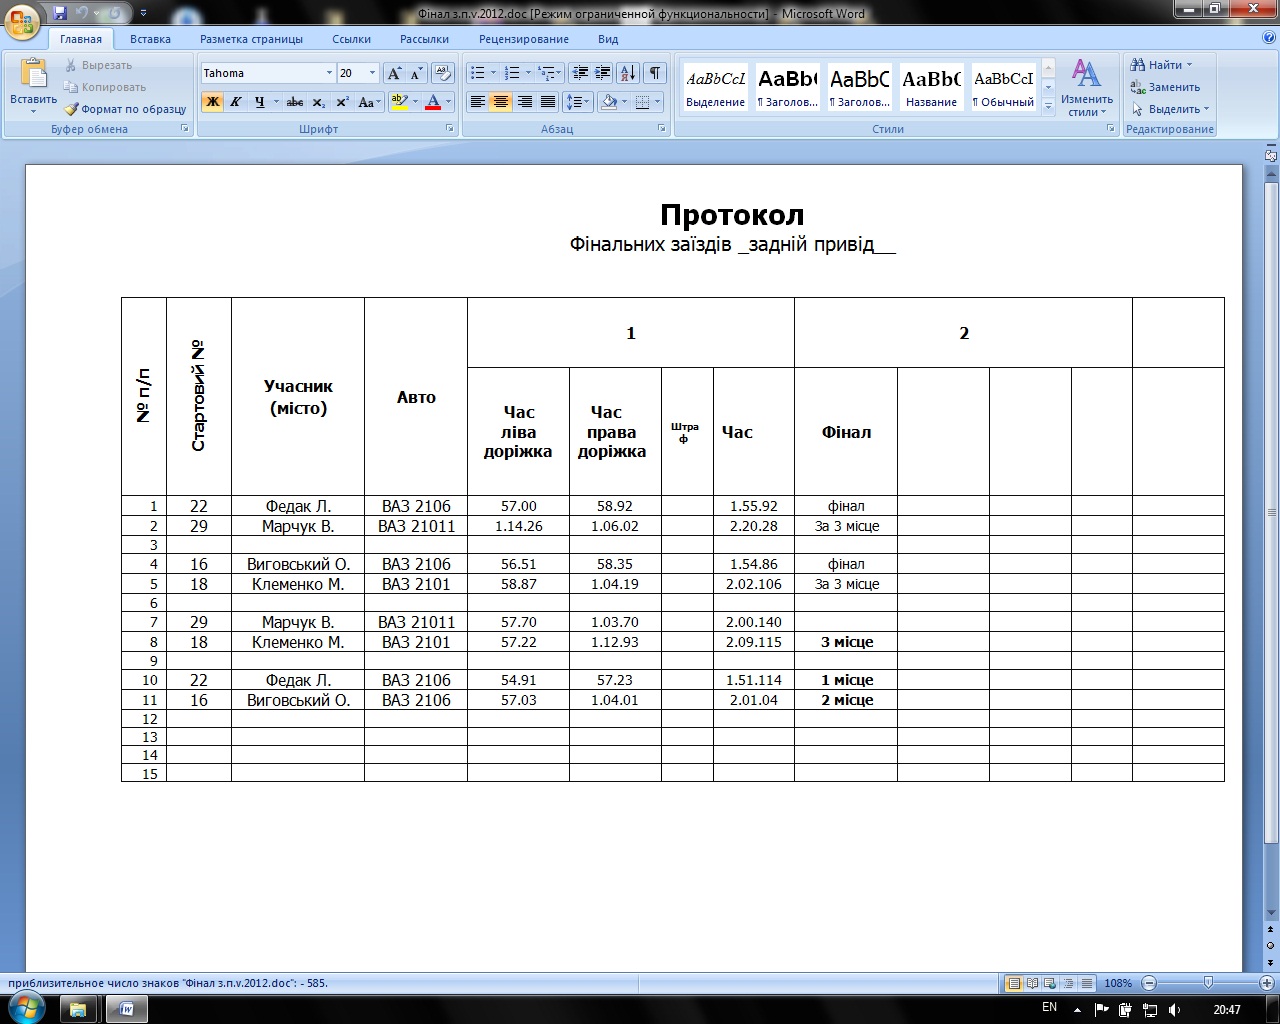The image size is (1280, 1024).
Task: Click Выделить (Select) button
Action: [x=1171, y=109]
